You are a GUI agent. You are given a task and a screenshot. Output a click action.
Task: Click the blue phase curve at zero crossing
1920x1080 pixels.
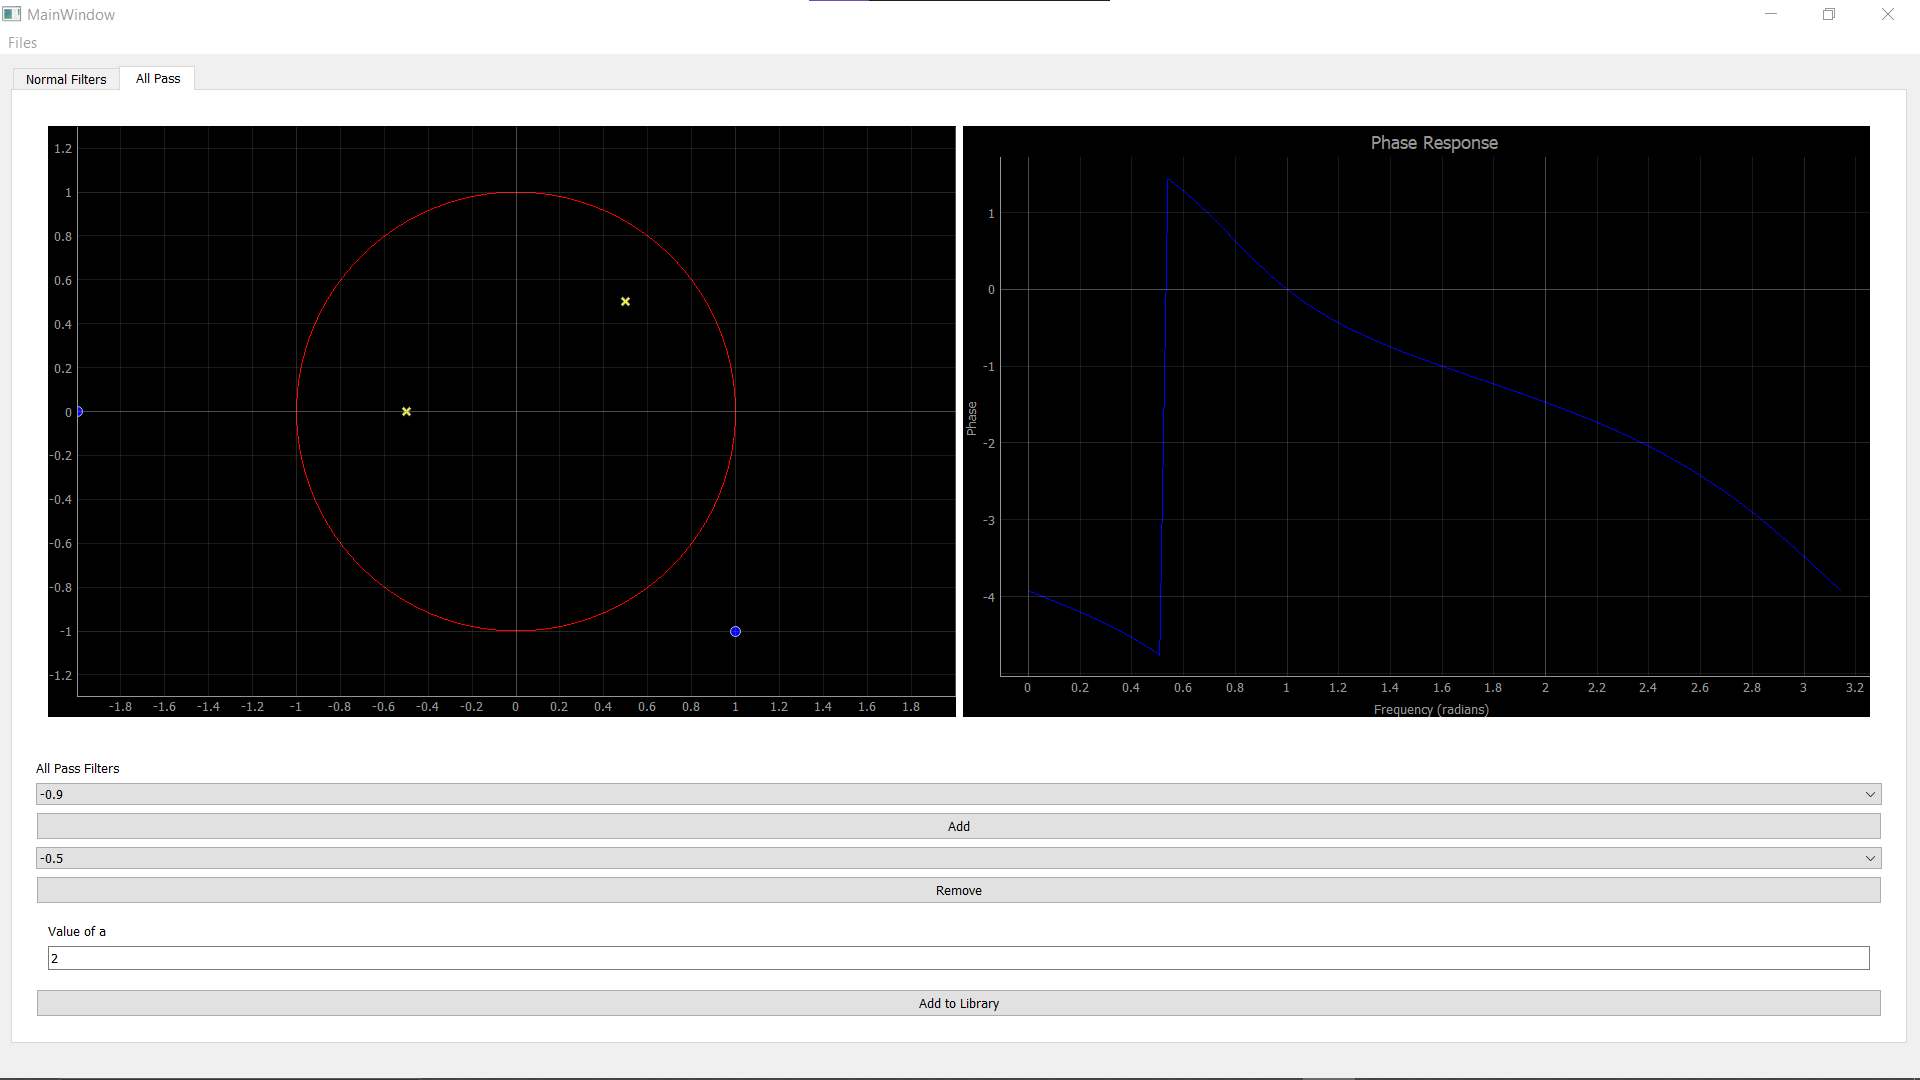pos(1286,289)
